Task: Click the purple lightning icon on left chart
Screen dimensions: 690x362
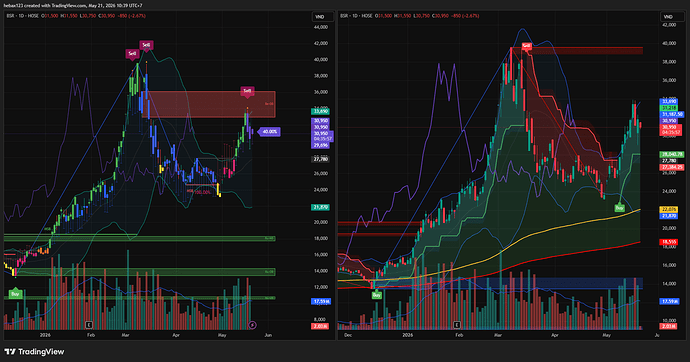Action: (x=252, y=325)
